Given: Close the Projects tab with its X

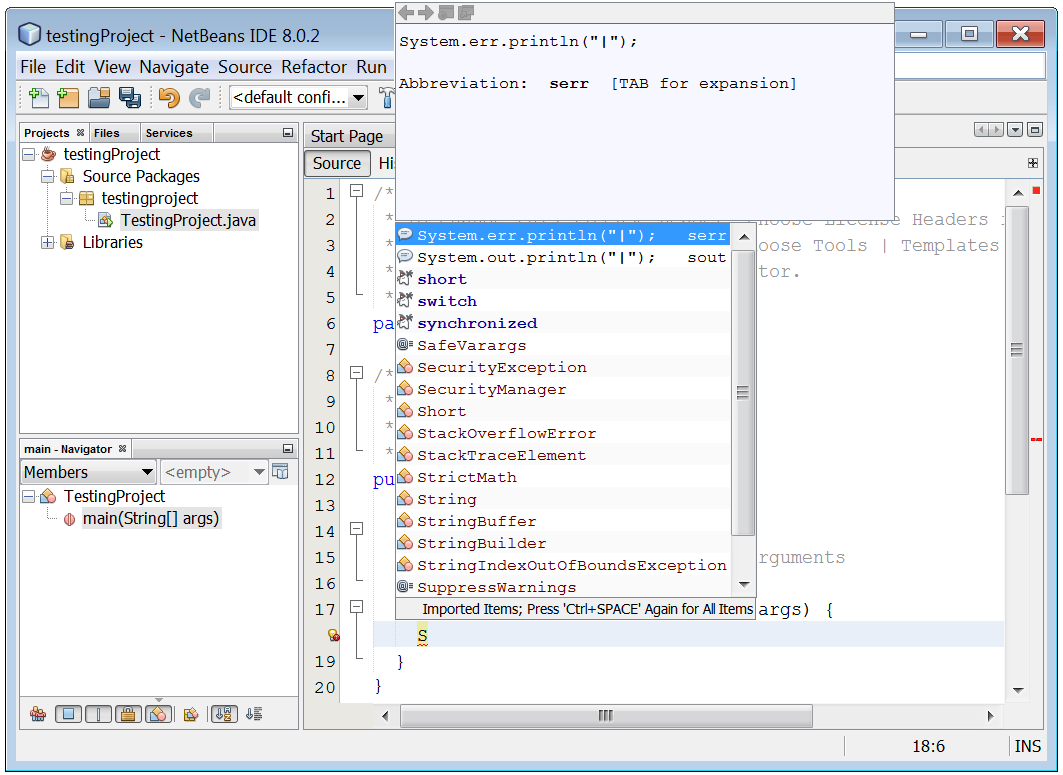Looking at the screenshot, I should pos(80,133).
